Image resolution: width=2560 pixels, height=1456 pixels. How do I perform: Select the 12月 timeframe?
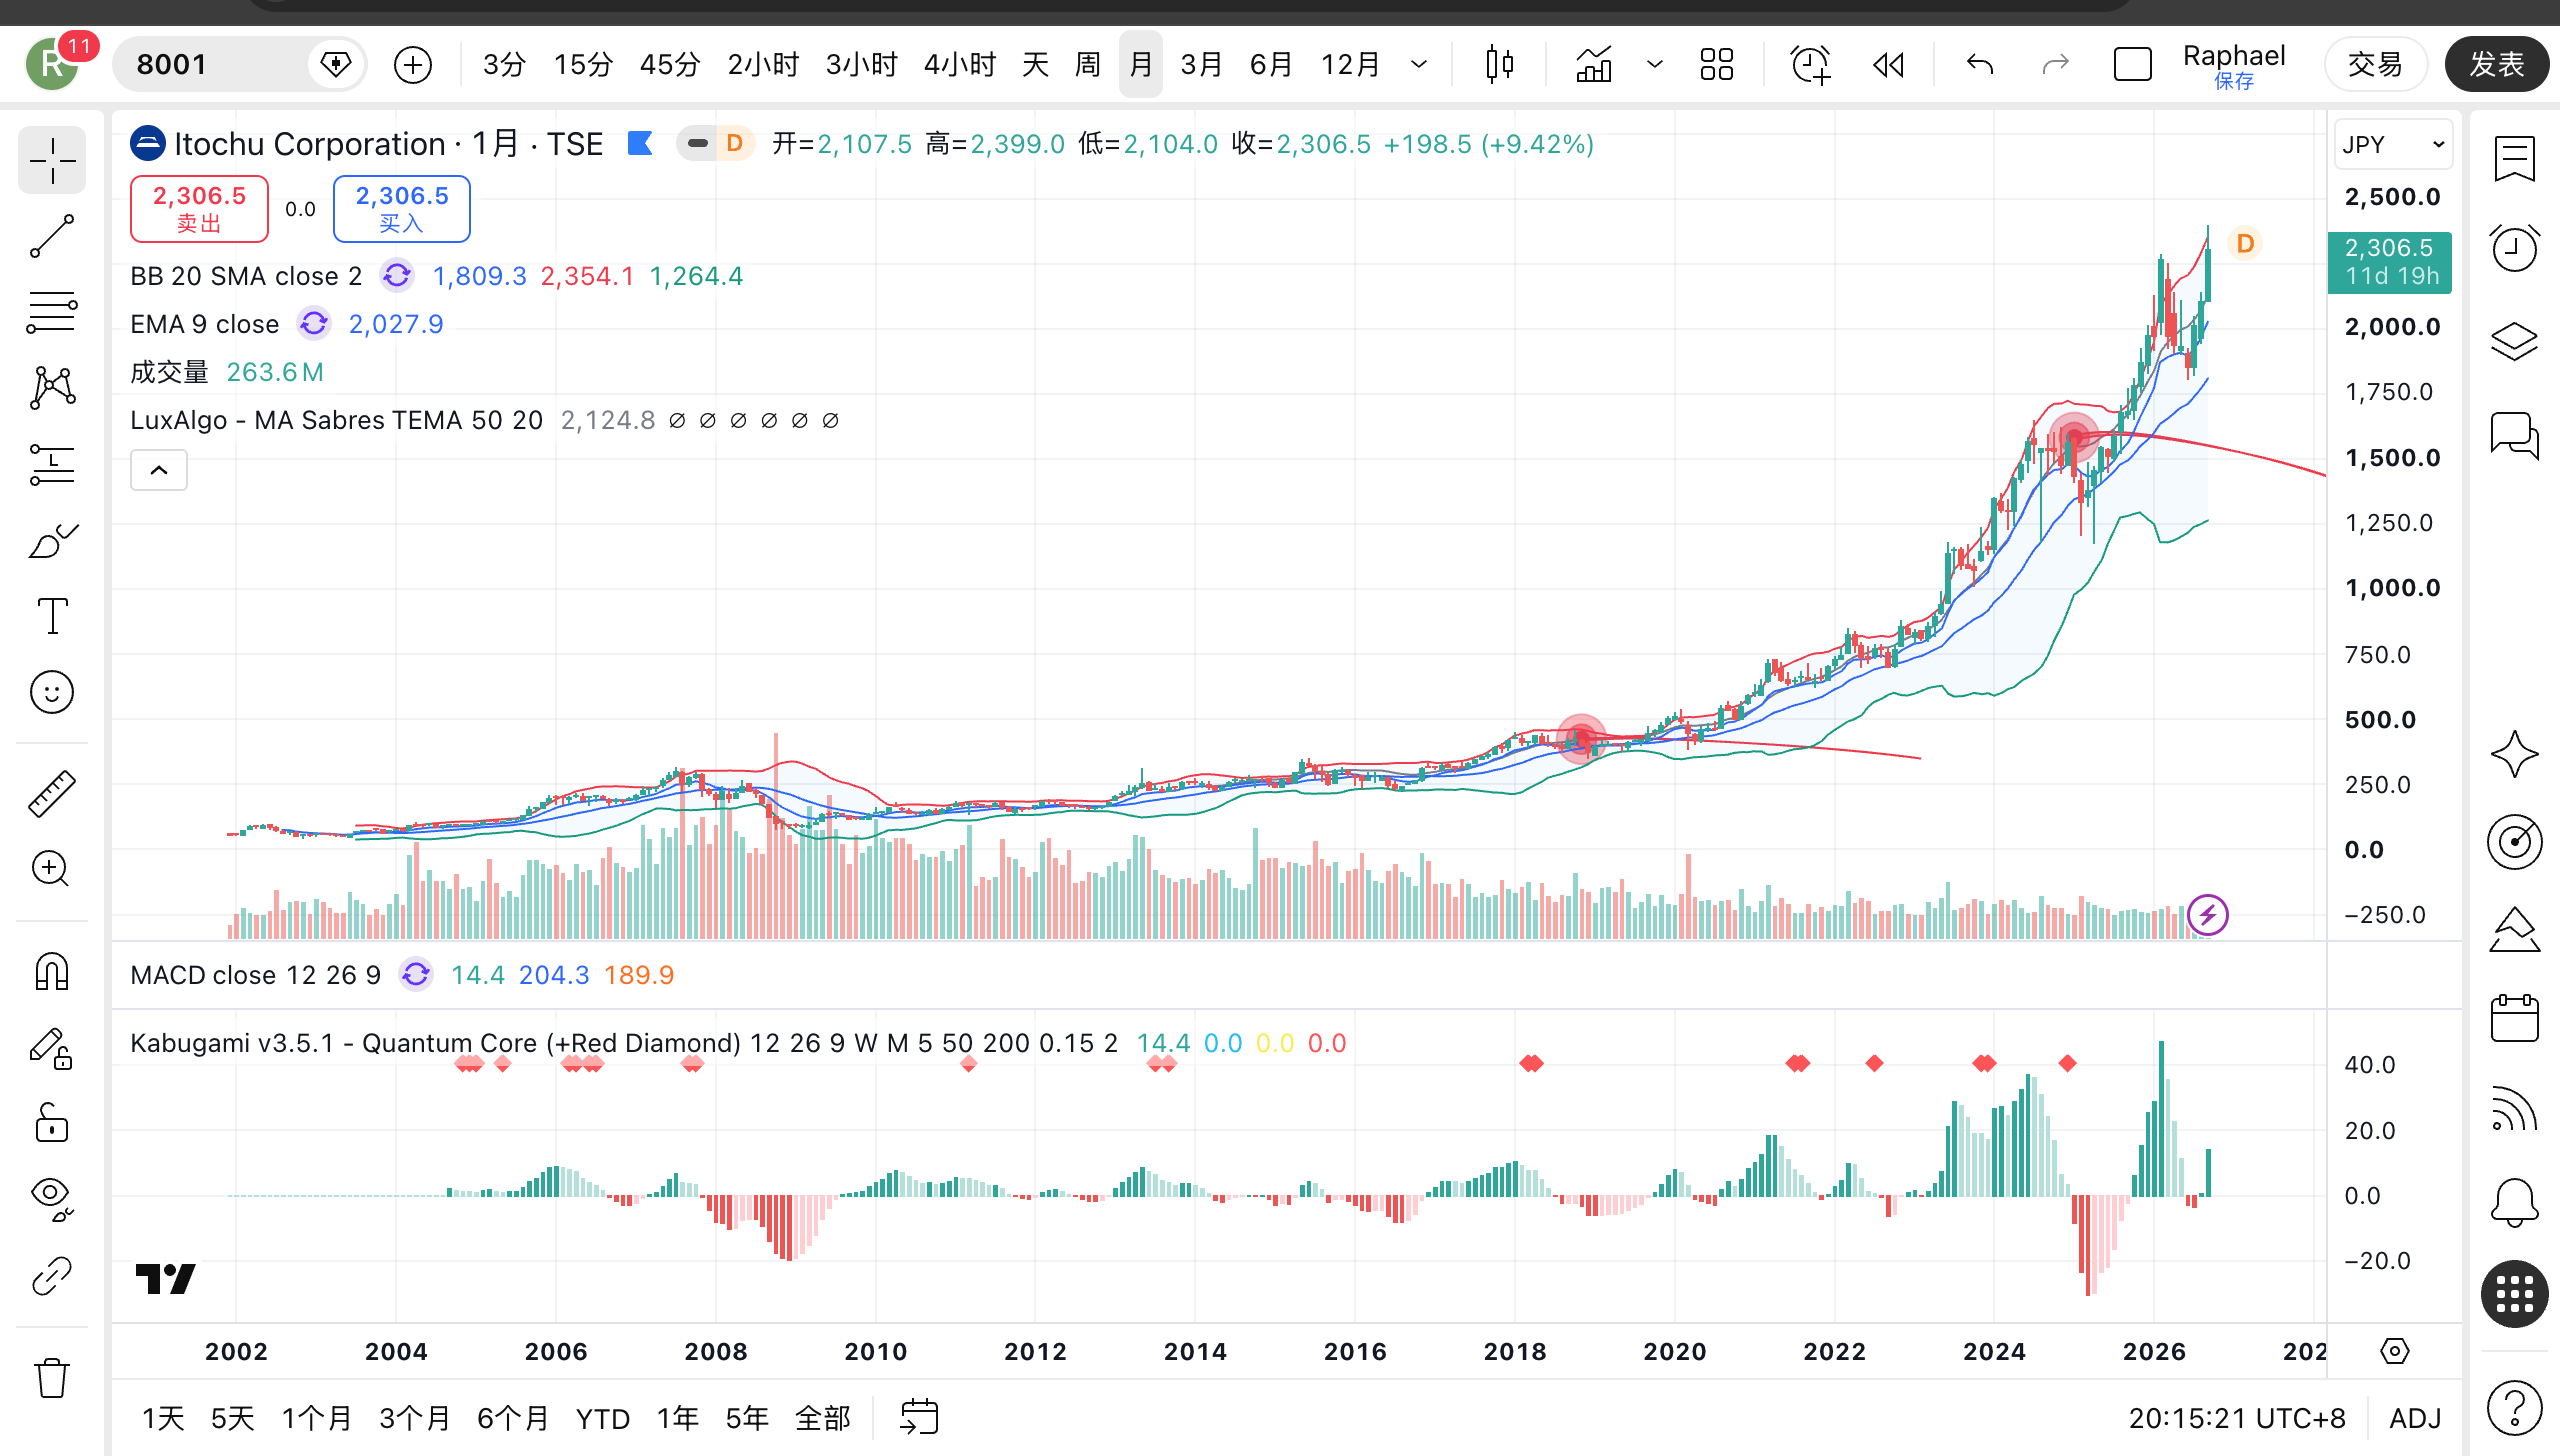click(x=1350, y=65)
